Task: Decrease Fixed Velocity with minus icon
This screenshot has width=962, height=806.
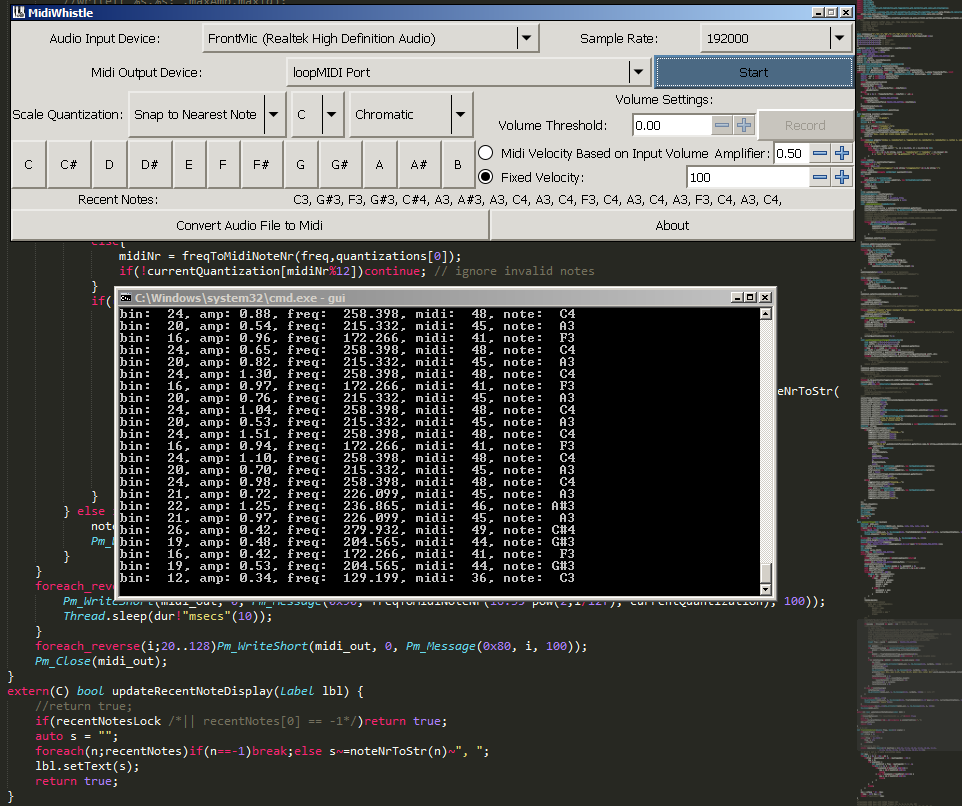Action: [820, 177]
